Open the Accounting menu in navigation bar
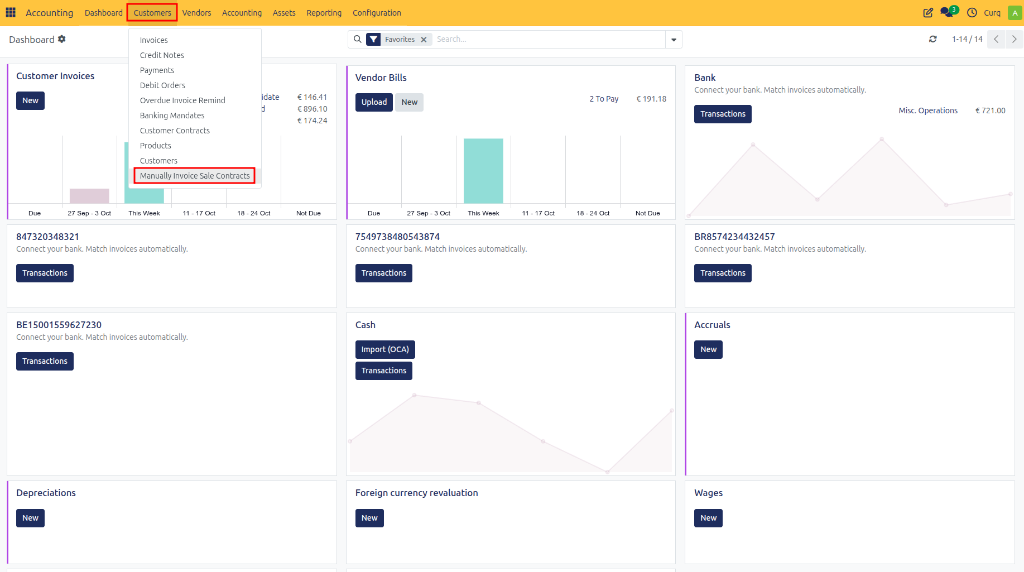1024x572 pixels. (x=242, y=12)
